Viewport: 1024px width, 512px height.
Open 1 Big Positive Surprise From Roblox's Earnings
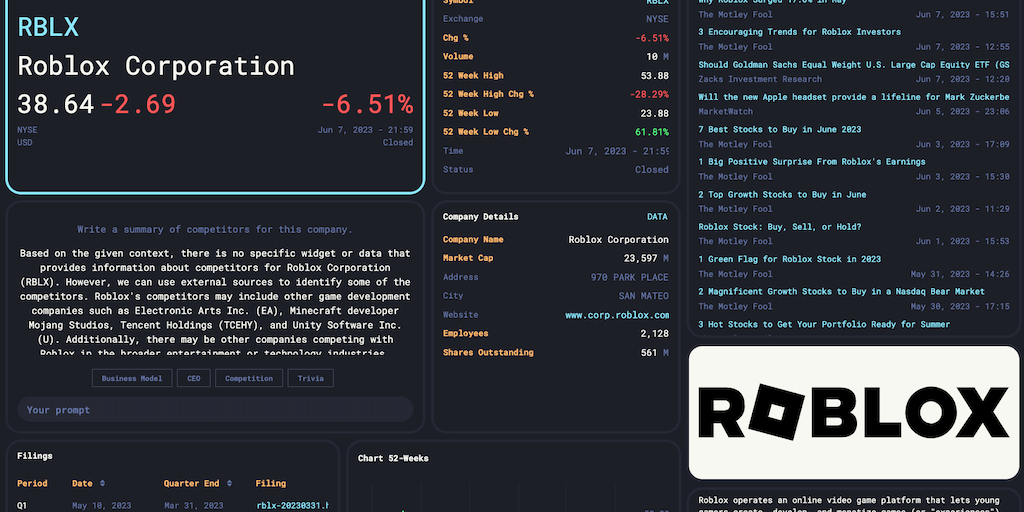812,162
